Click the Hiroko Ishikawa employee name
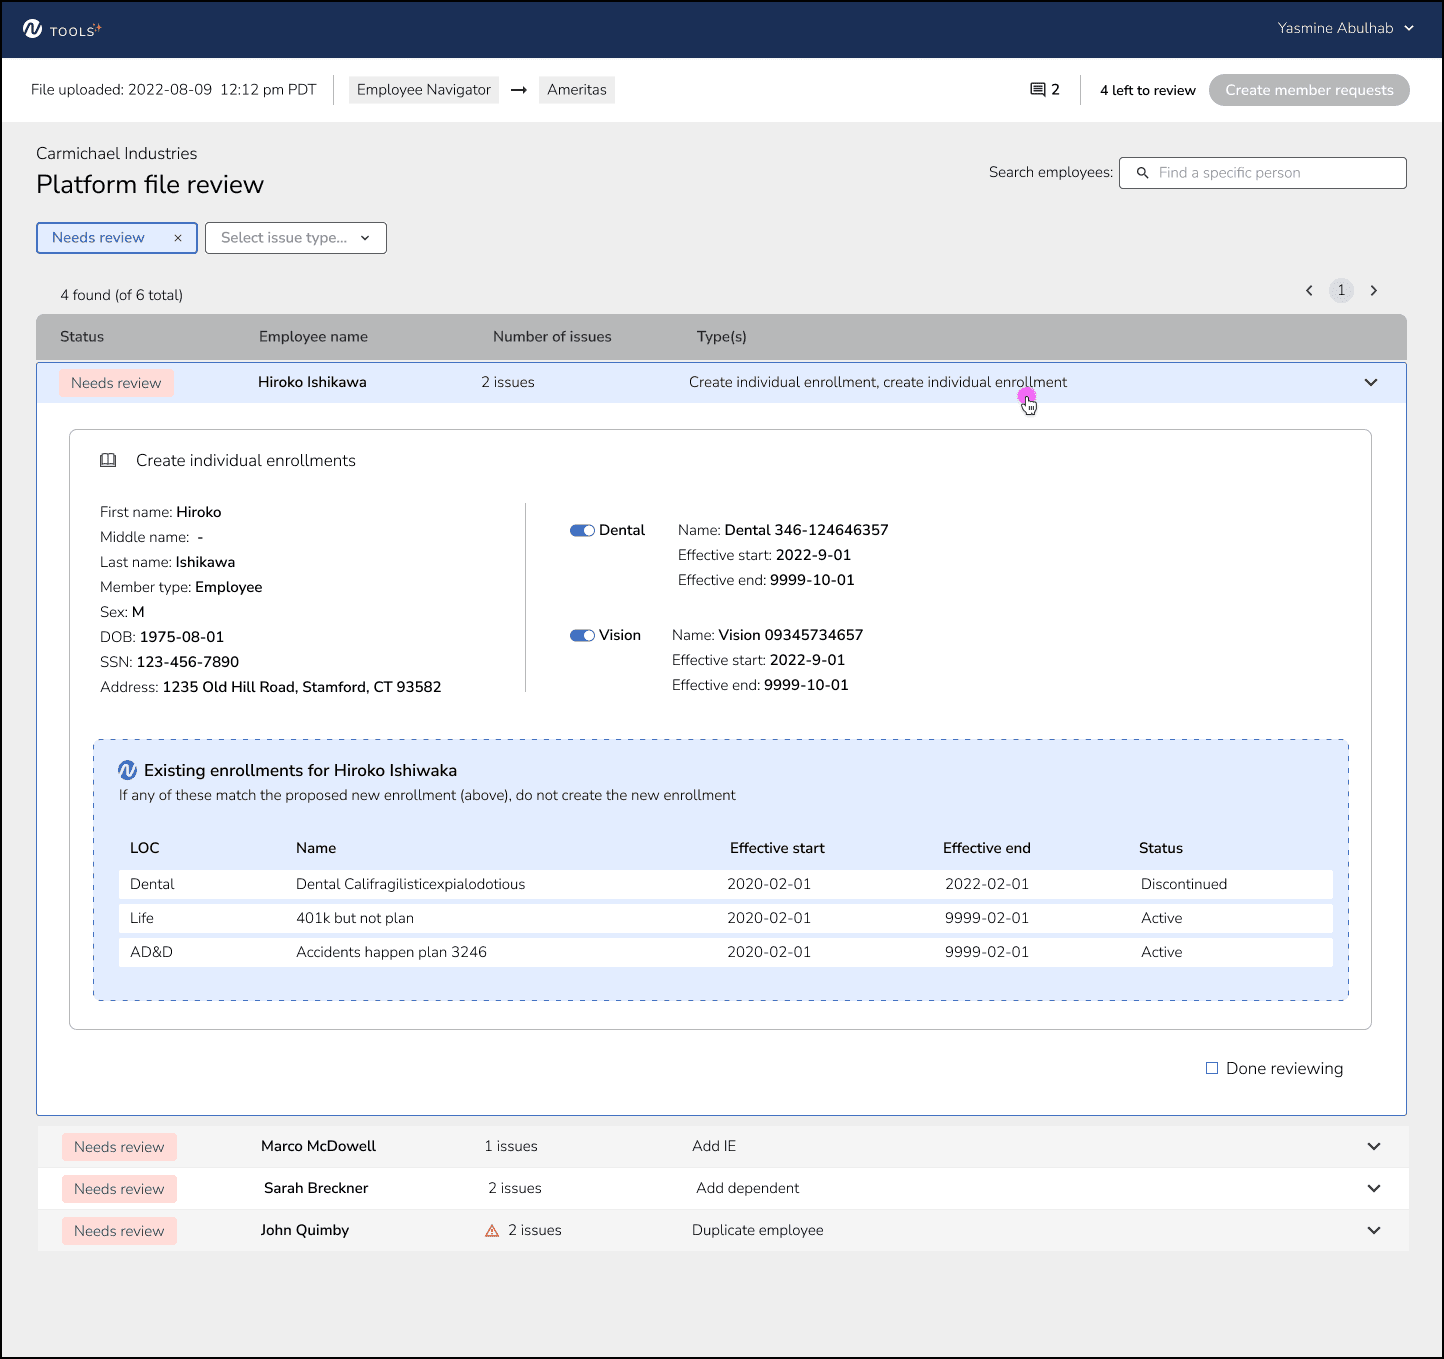The image size is (1444, 1359). tap(312, 382)
